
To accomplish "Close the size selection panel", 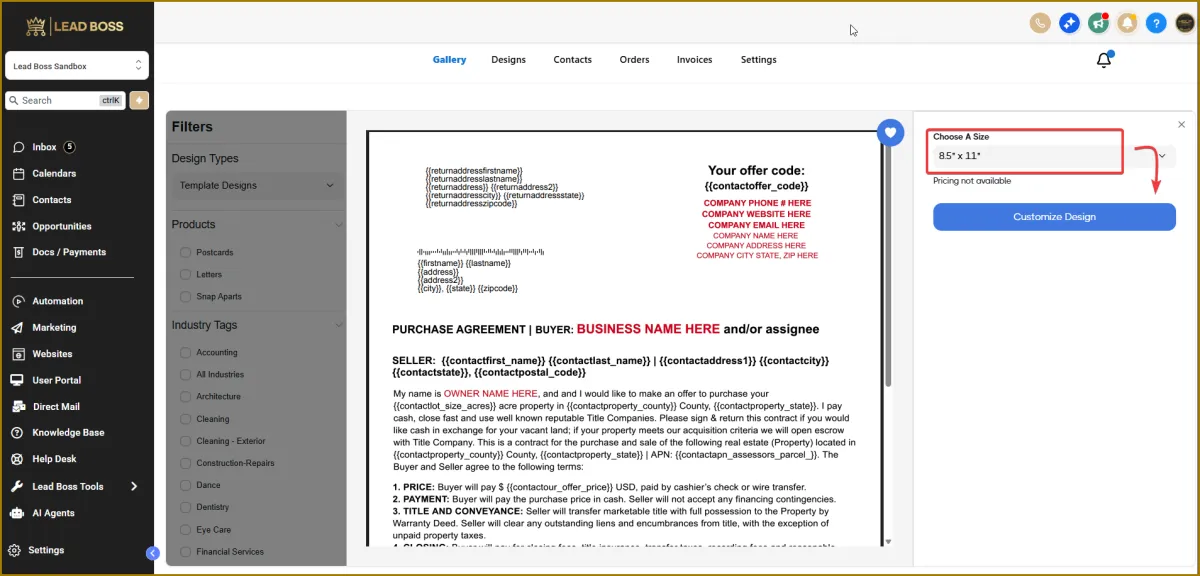I will pos(1181,124).
